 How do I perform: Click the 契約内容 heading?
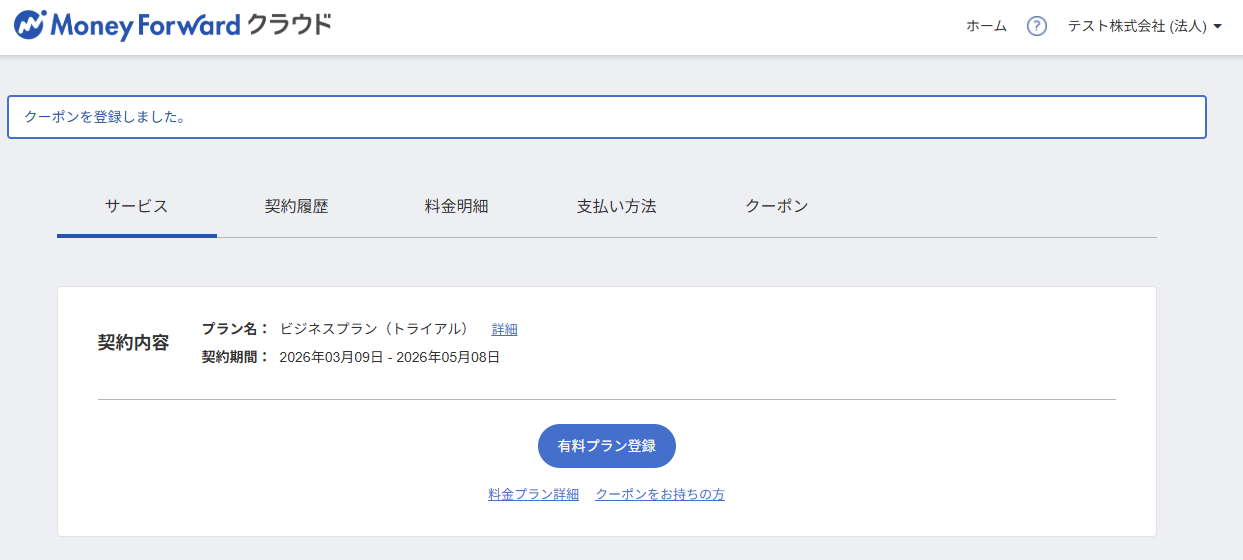pos(133,343)
